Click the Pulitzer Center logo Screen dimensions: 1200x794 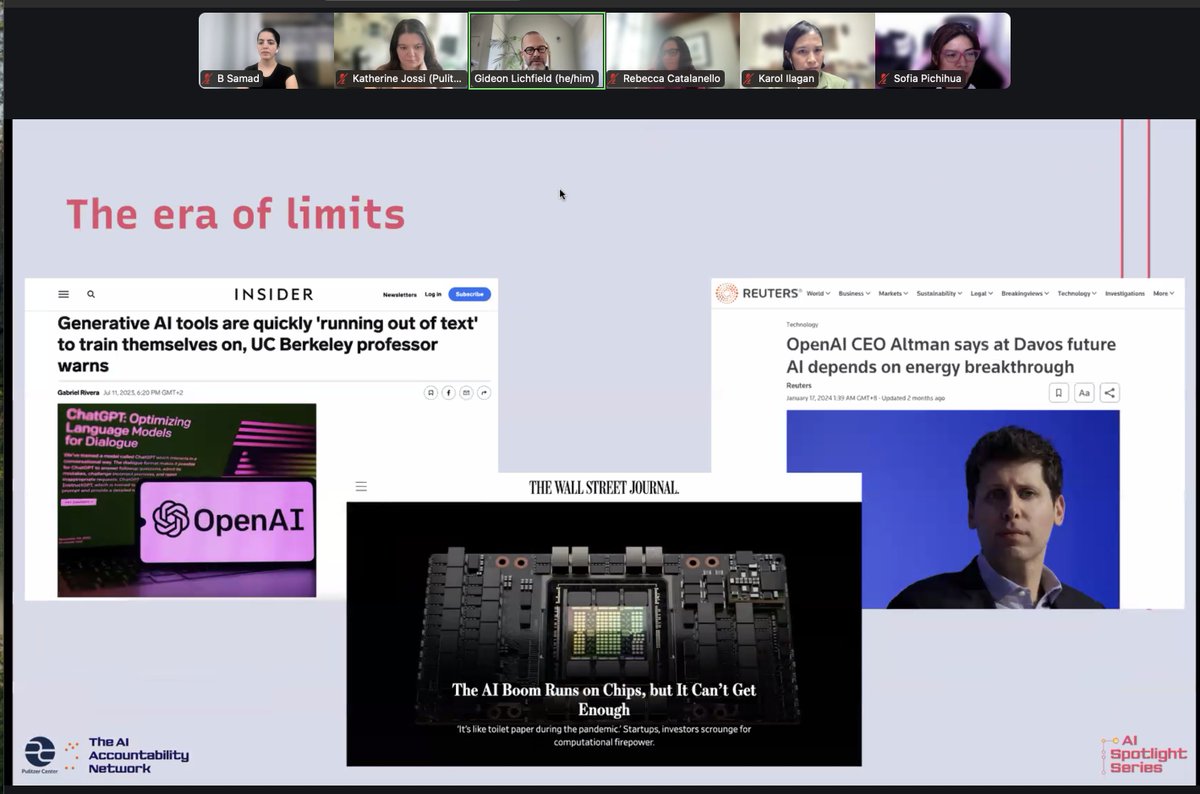click(40, 755)
